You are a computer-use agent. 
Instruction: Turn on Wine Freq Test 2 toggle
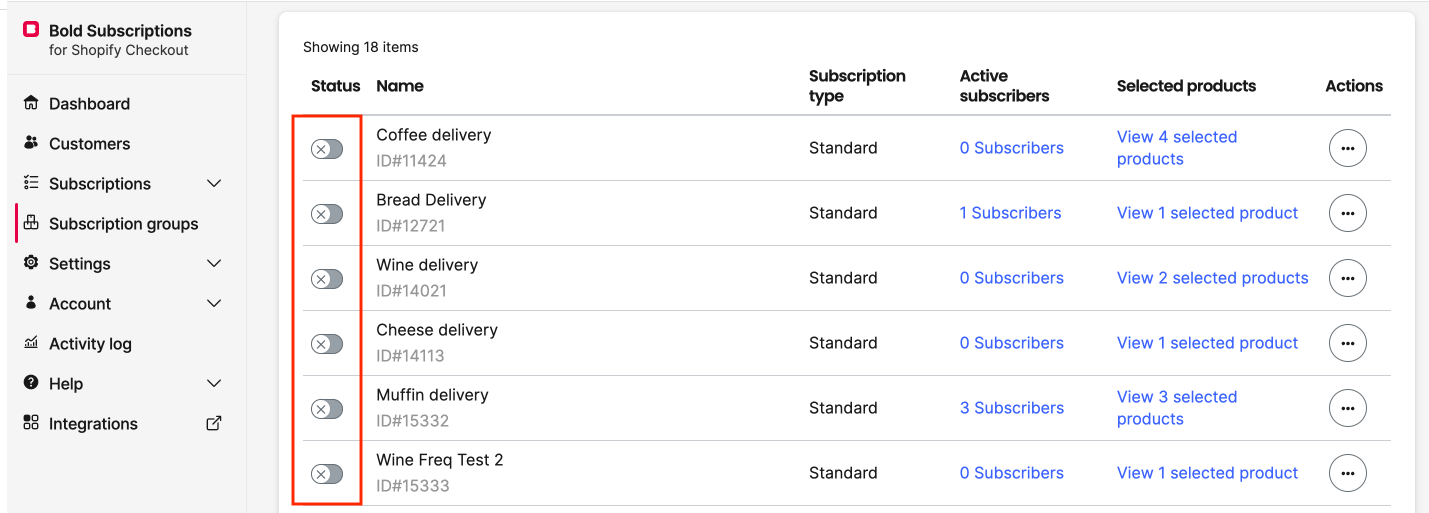(x=327, y=474)
